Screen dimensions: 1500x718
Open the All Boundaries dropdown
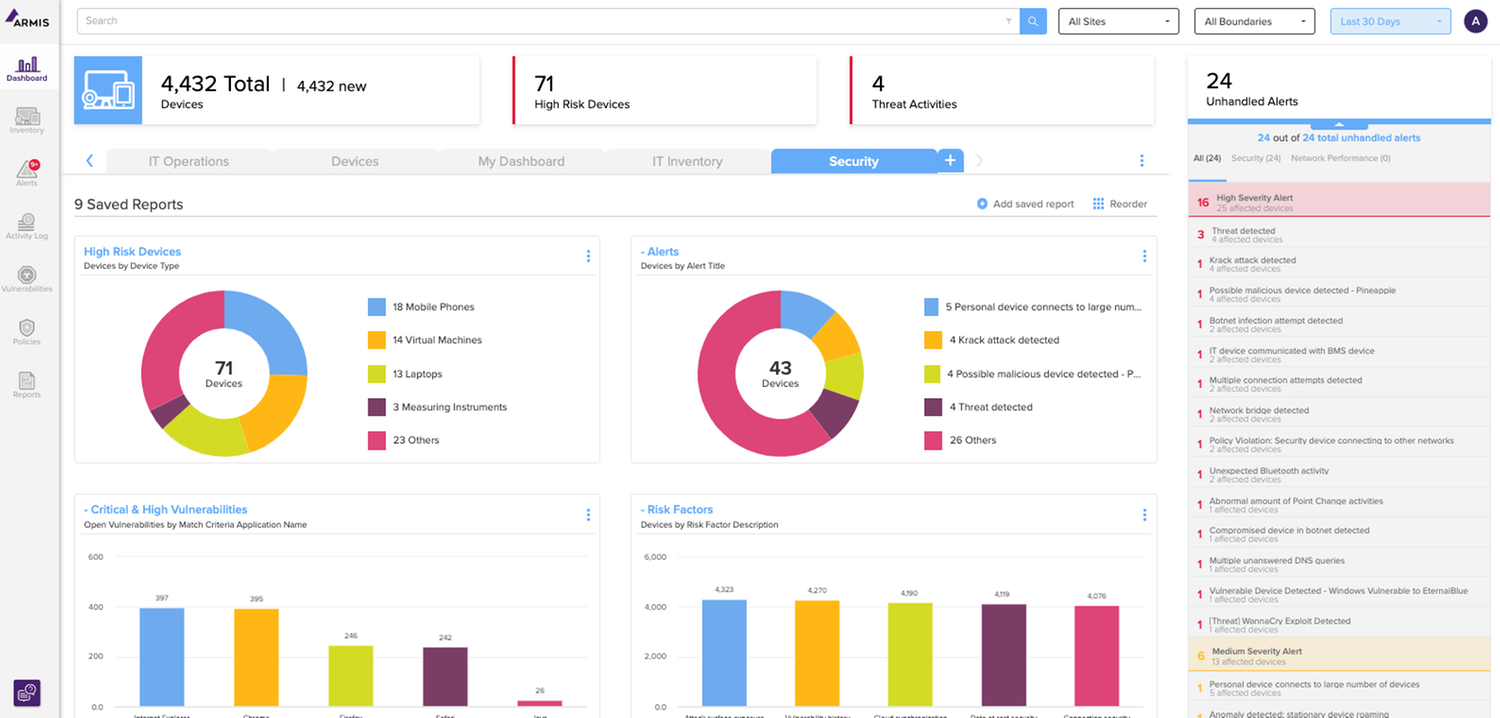[x=1254, y=21]
